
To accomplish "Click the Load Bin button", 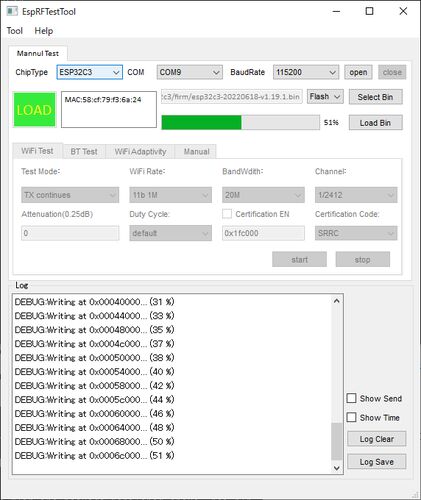I will (x=375, y=123).
